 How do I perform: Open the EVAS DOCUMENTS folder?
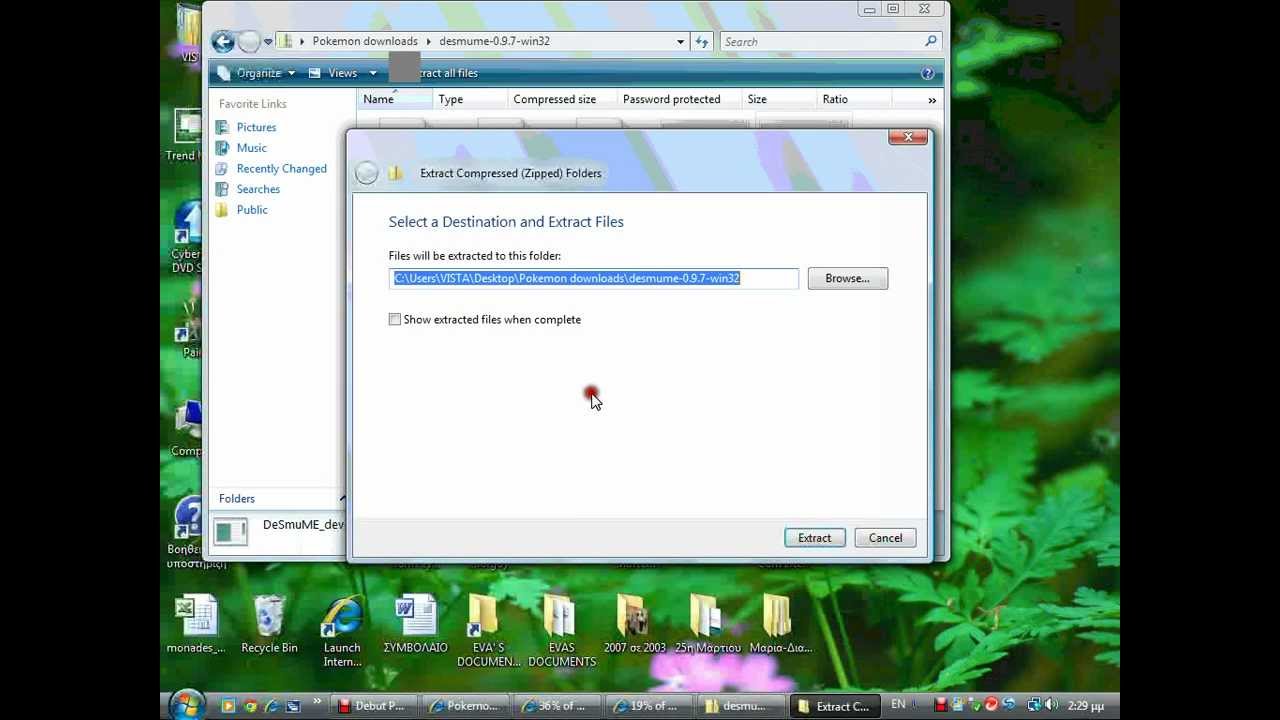point(562,631)
